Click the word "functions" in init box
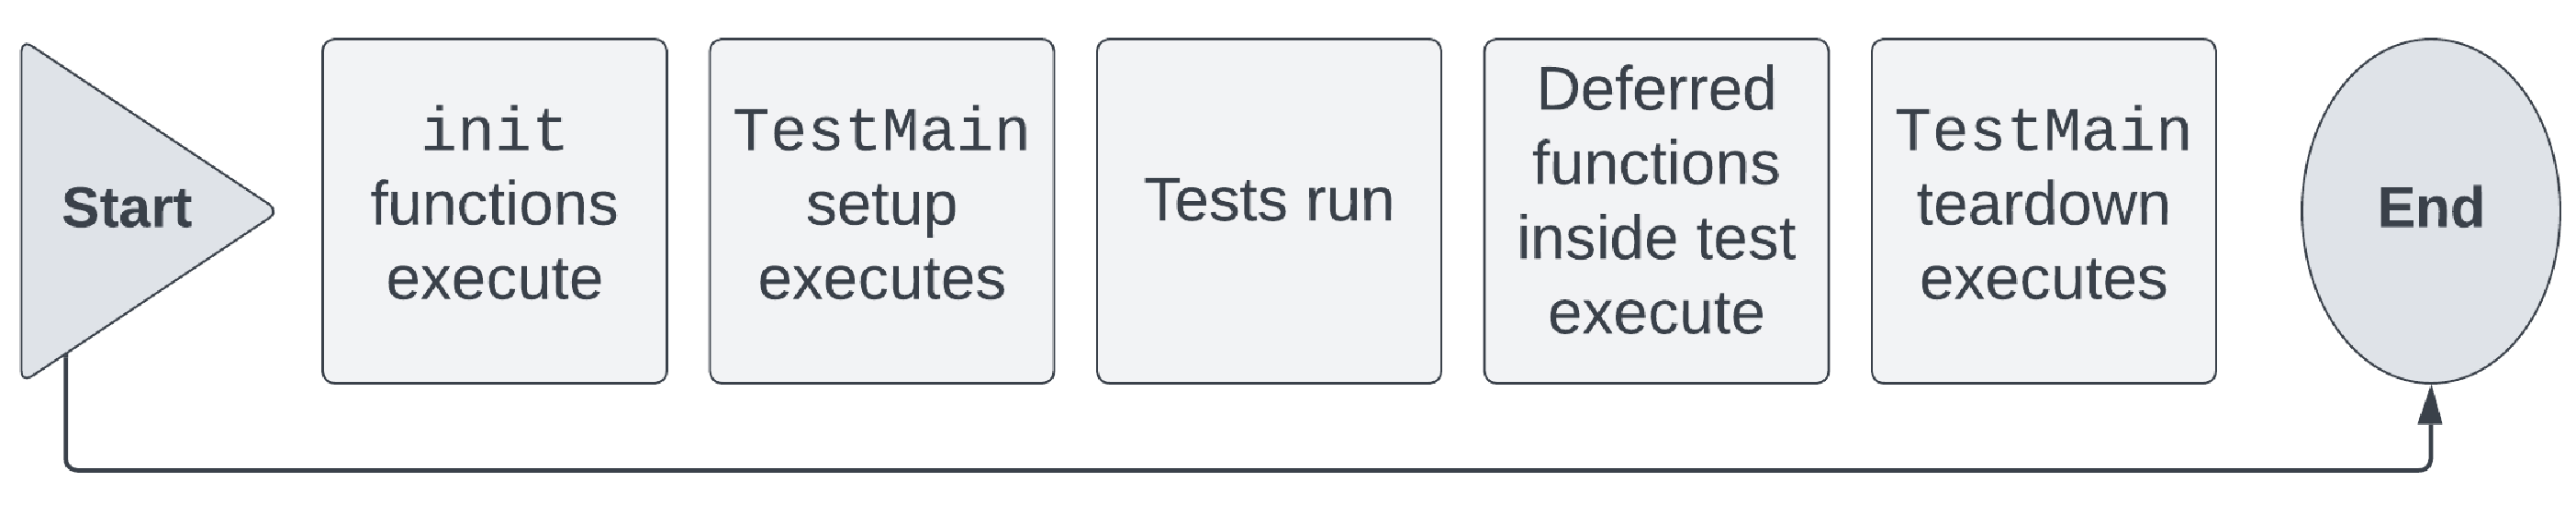 point(494,205)
